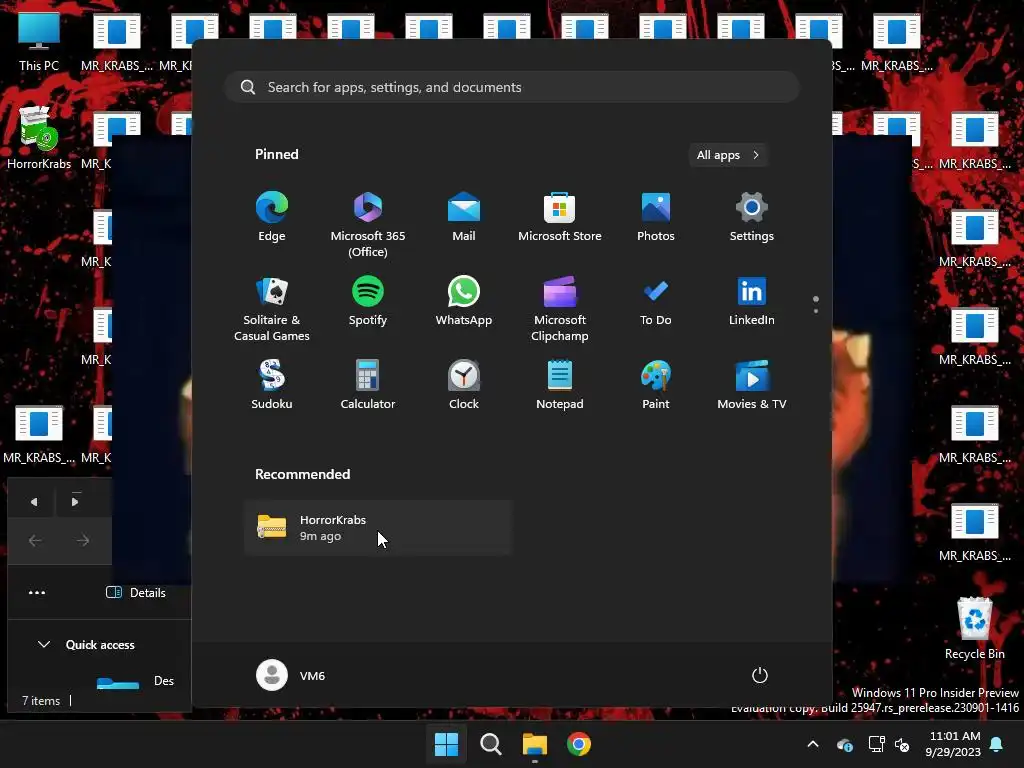The width and height of the screenshot is (1024, 768).
Task: Click the Start menu search box
Action: (512, 87)
